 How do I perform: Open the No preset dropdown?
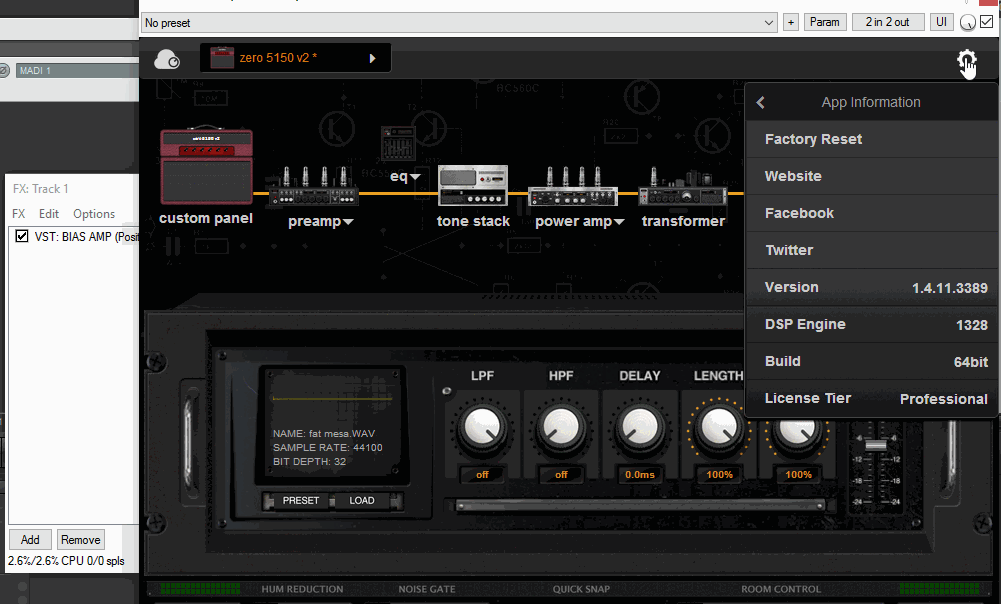pos(459,23)
